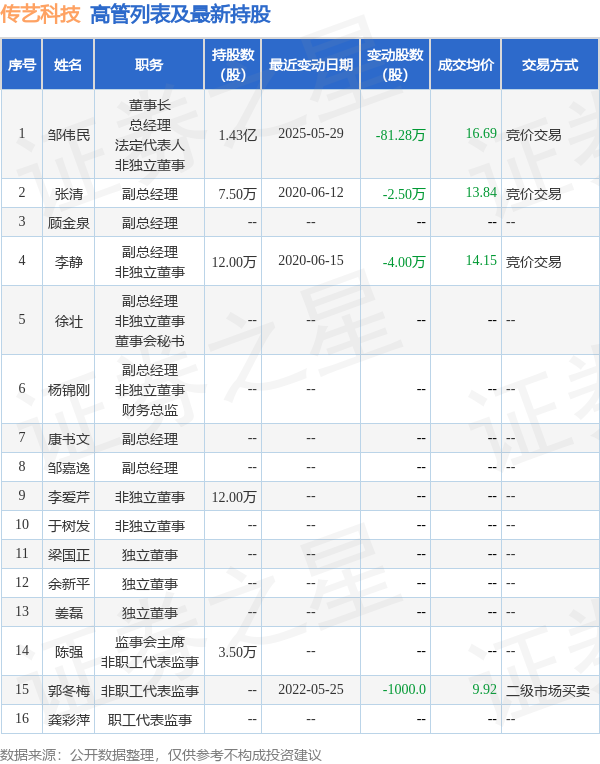Click the name 张清
This screenshot has width=600, height=764.
[69, 193]
